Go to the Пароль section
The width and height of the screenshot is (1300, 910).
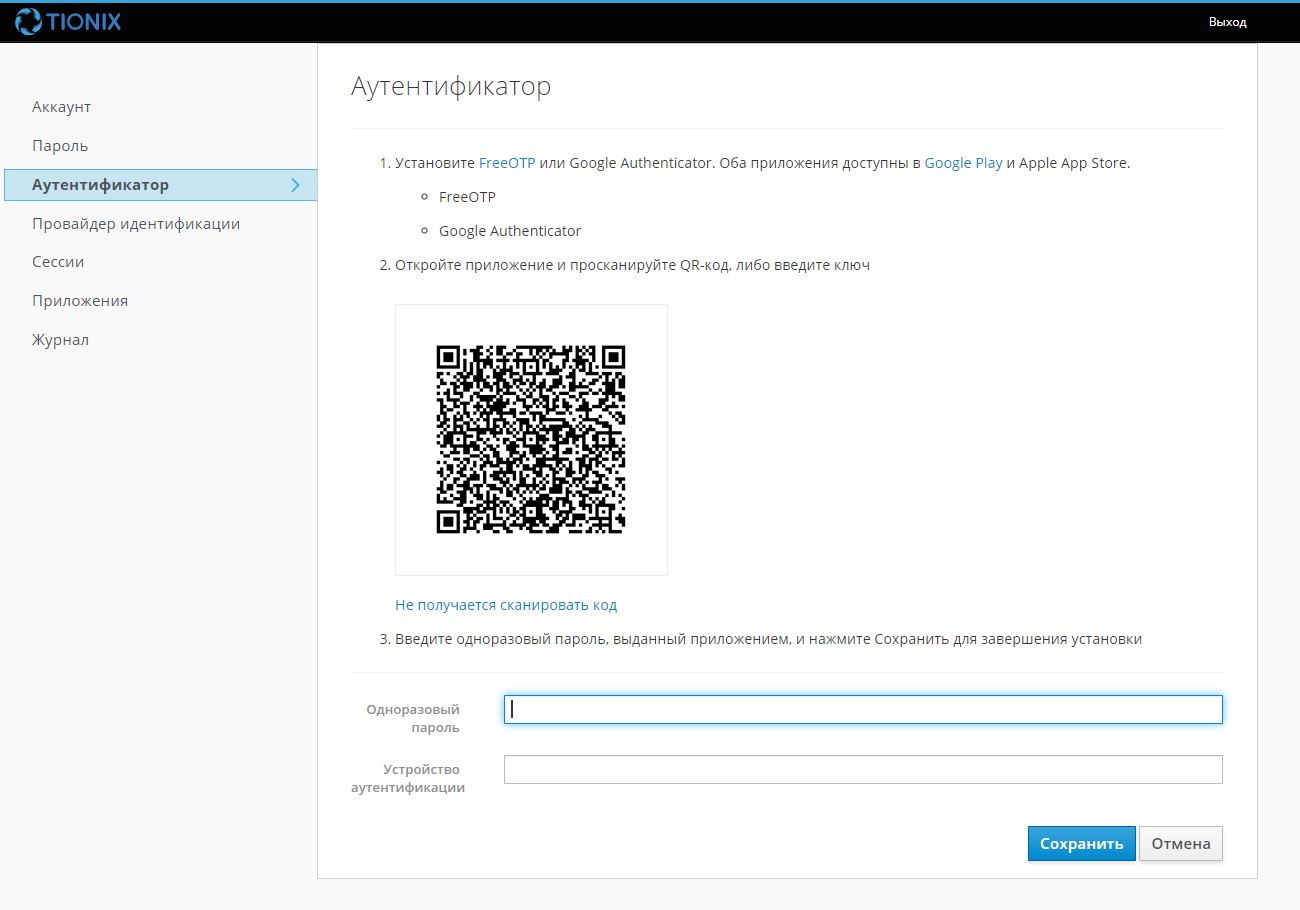(60, 146)
